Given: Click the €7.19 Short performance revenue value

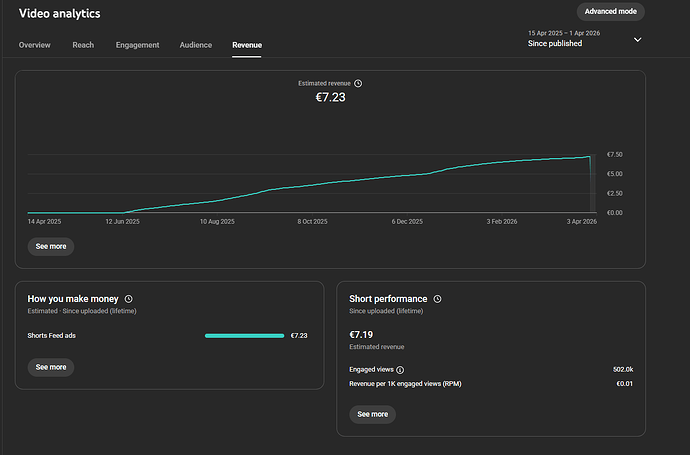Looking at the screenshot, I should (363, 335).
